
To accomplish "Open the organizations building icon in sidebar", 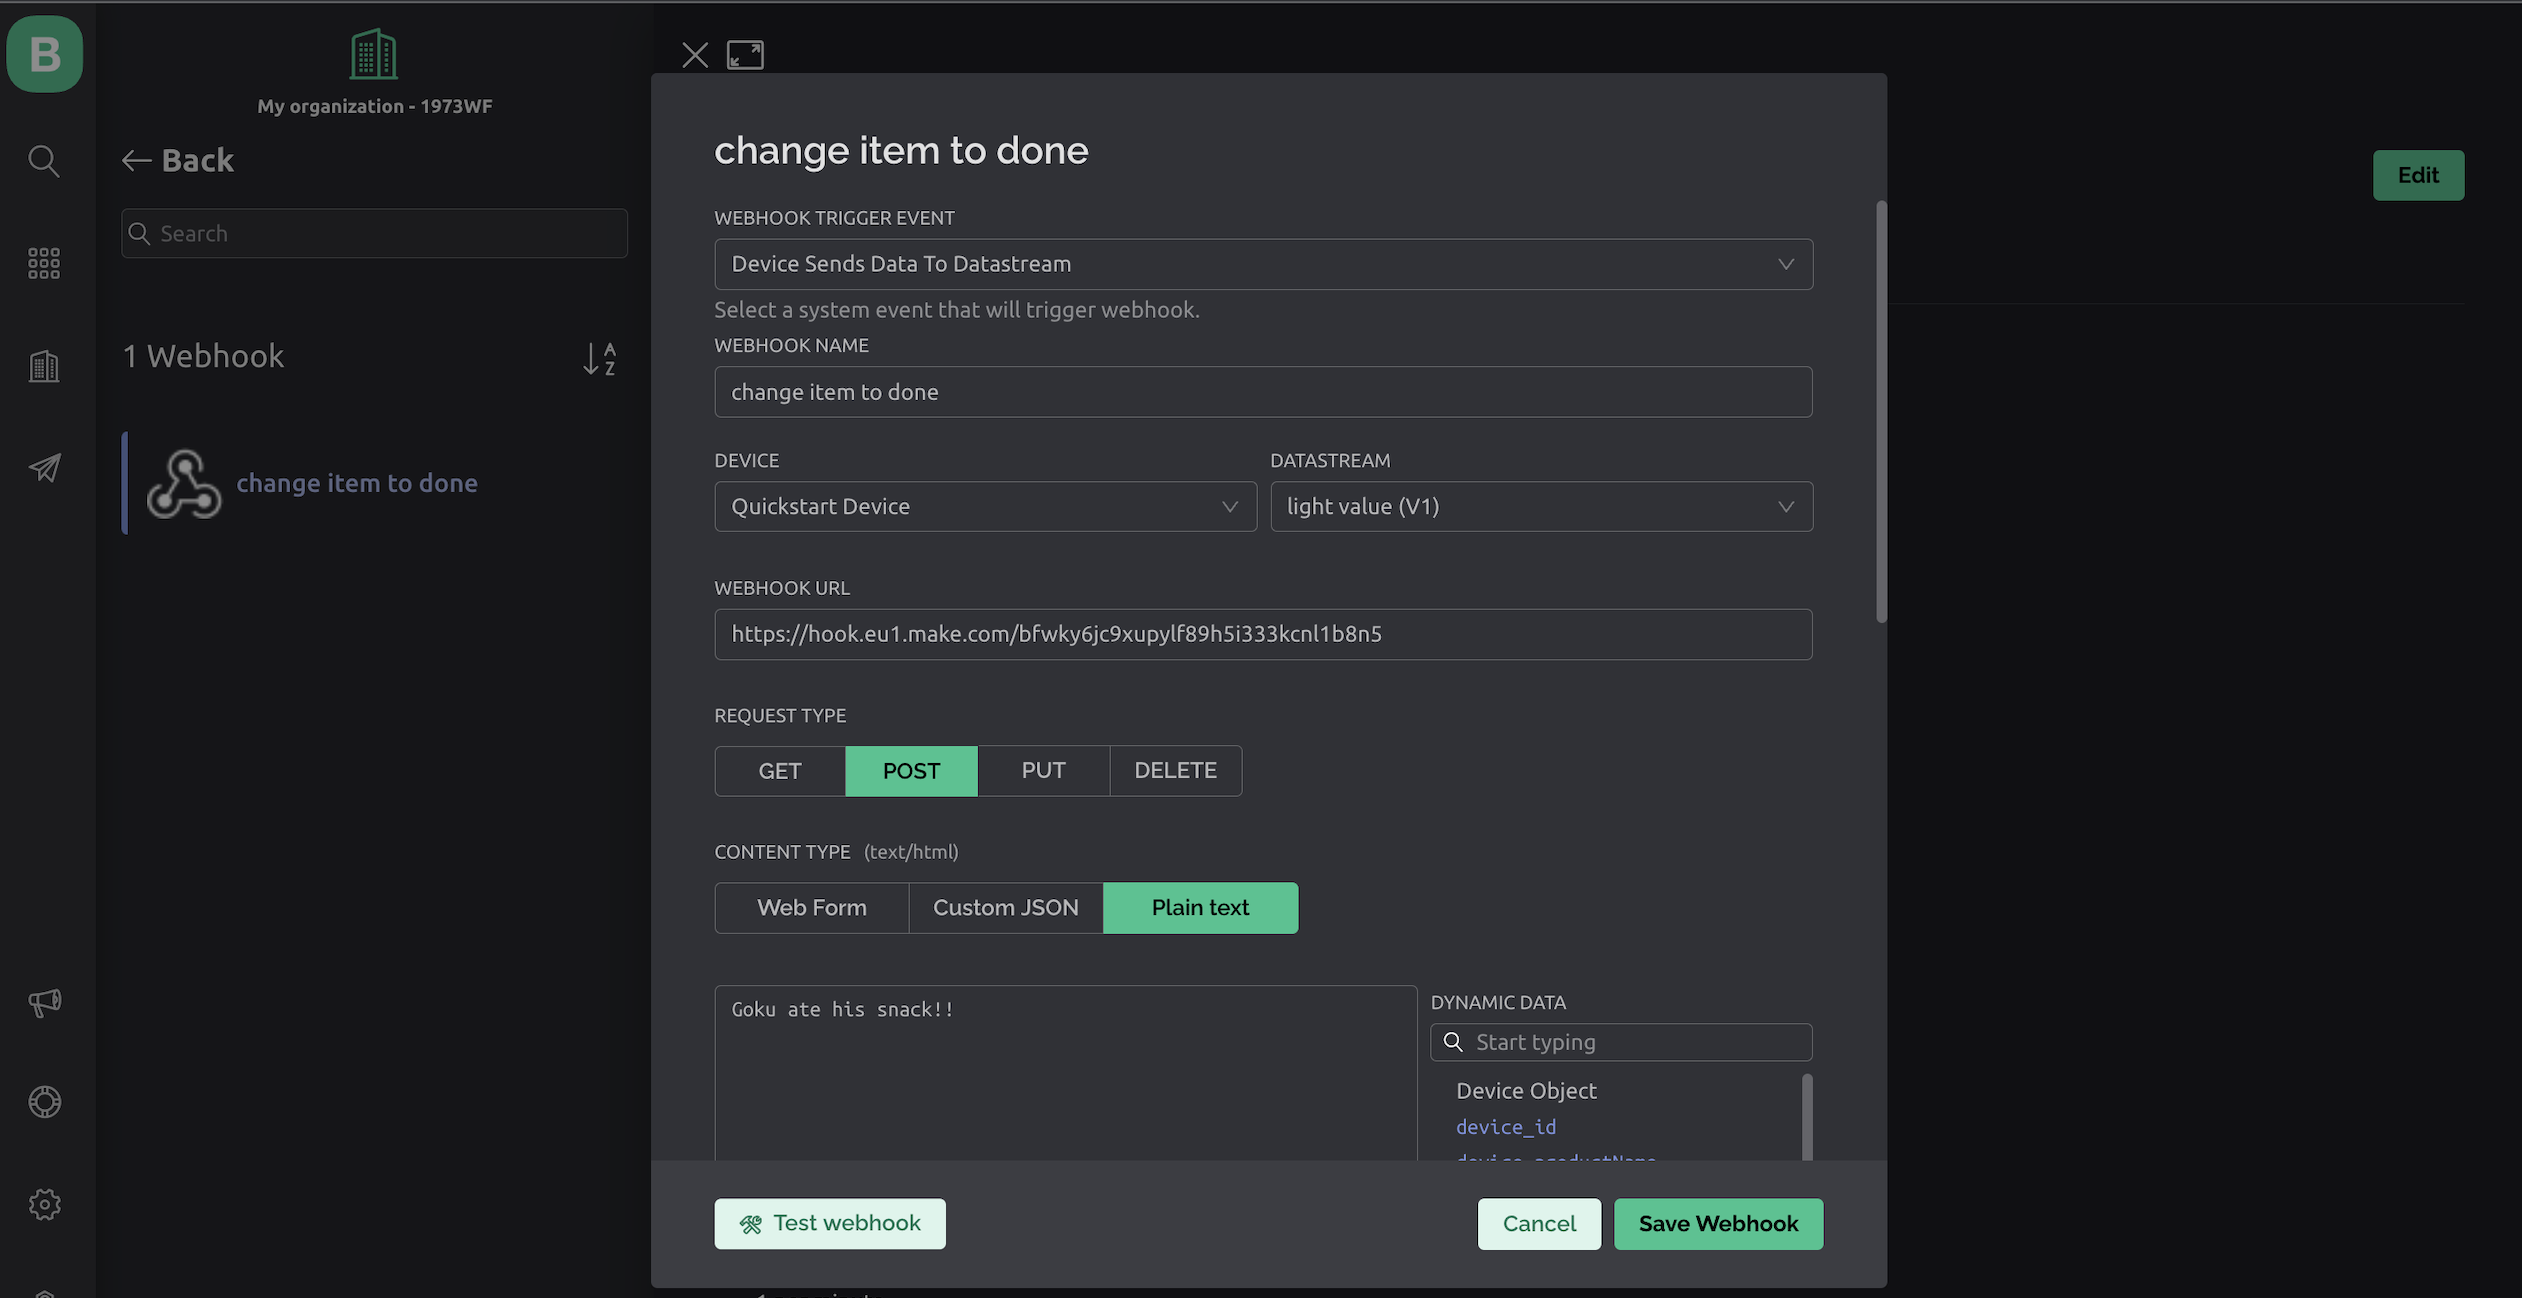I will pyautogui.click(x=44, y=366).
